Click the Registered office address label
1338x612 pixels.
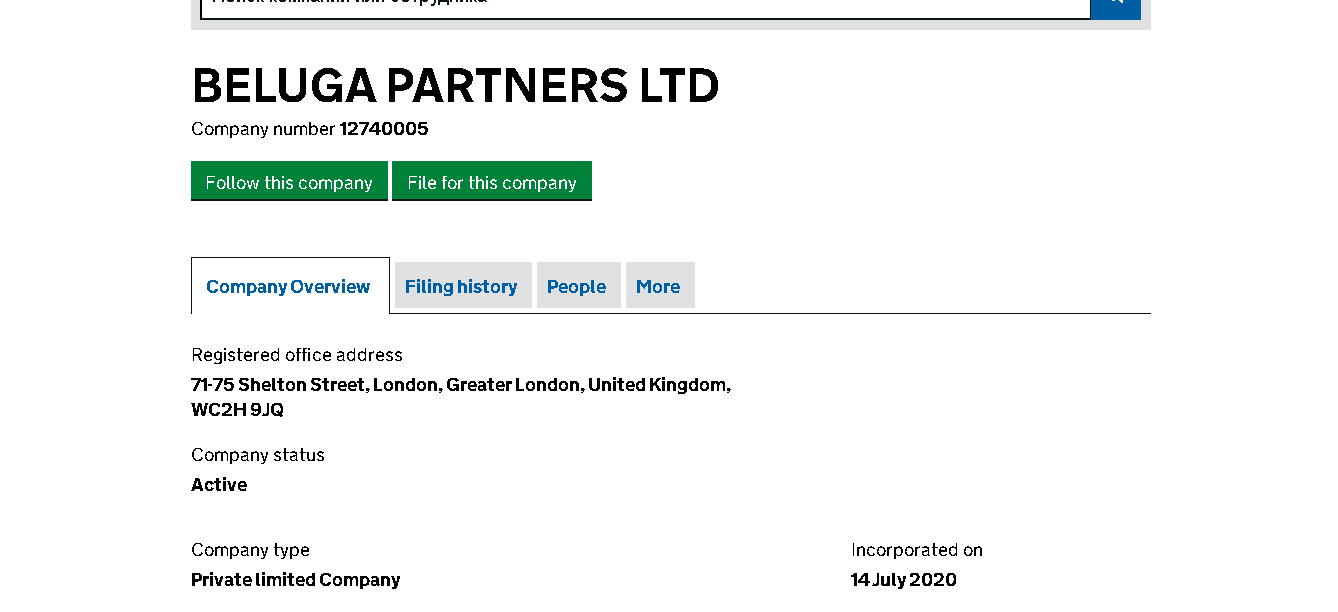(x=297, y=355)
